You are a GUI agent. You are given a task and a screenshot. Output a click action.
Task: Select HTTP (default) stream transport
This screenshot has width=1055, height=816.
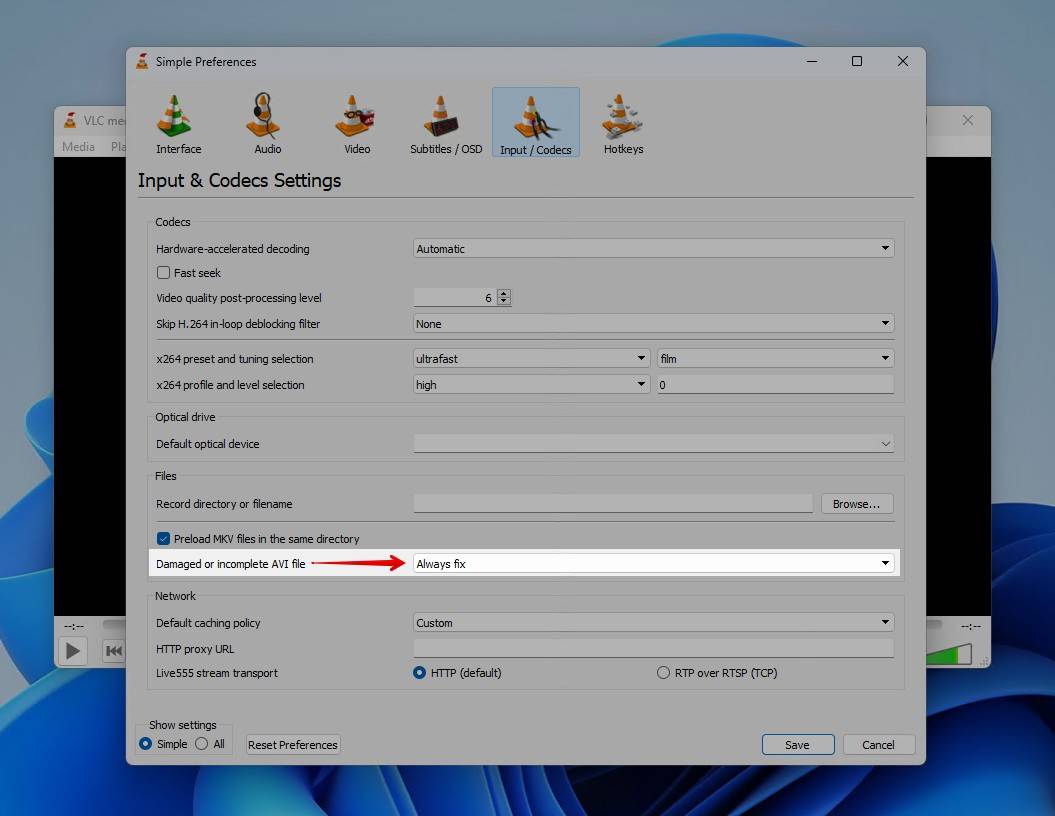coord(419,673)
